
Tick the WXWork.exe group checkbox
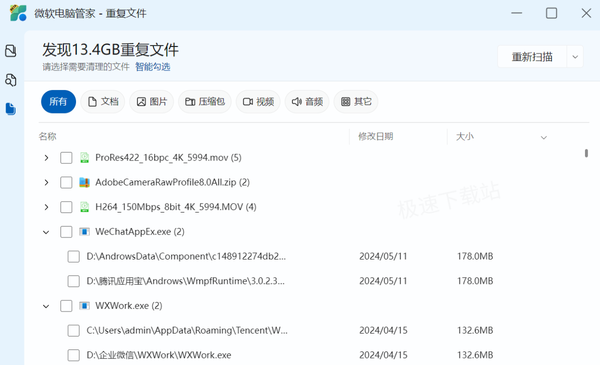(x=66, y=306)
